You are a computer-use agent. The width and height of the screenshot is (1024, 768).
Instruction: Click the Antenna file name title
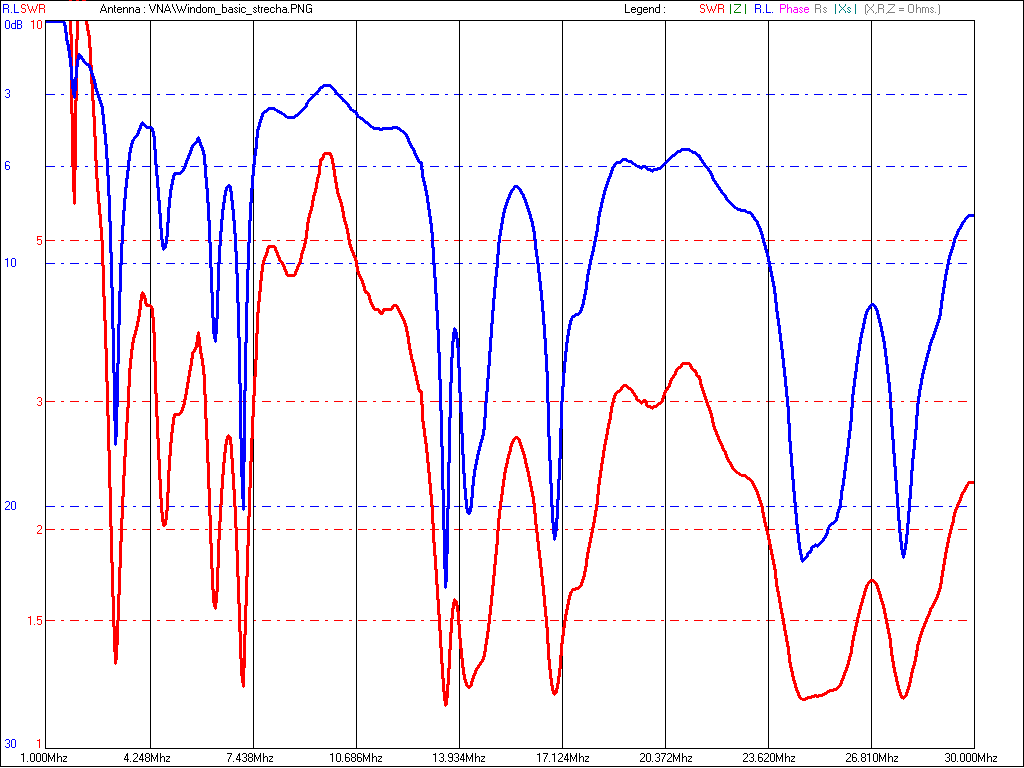coord(206,9)
